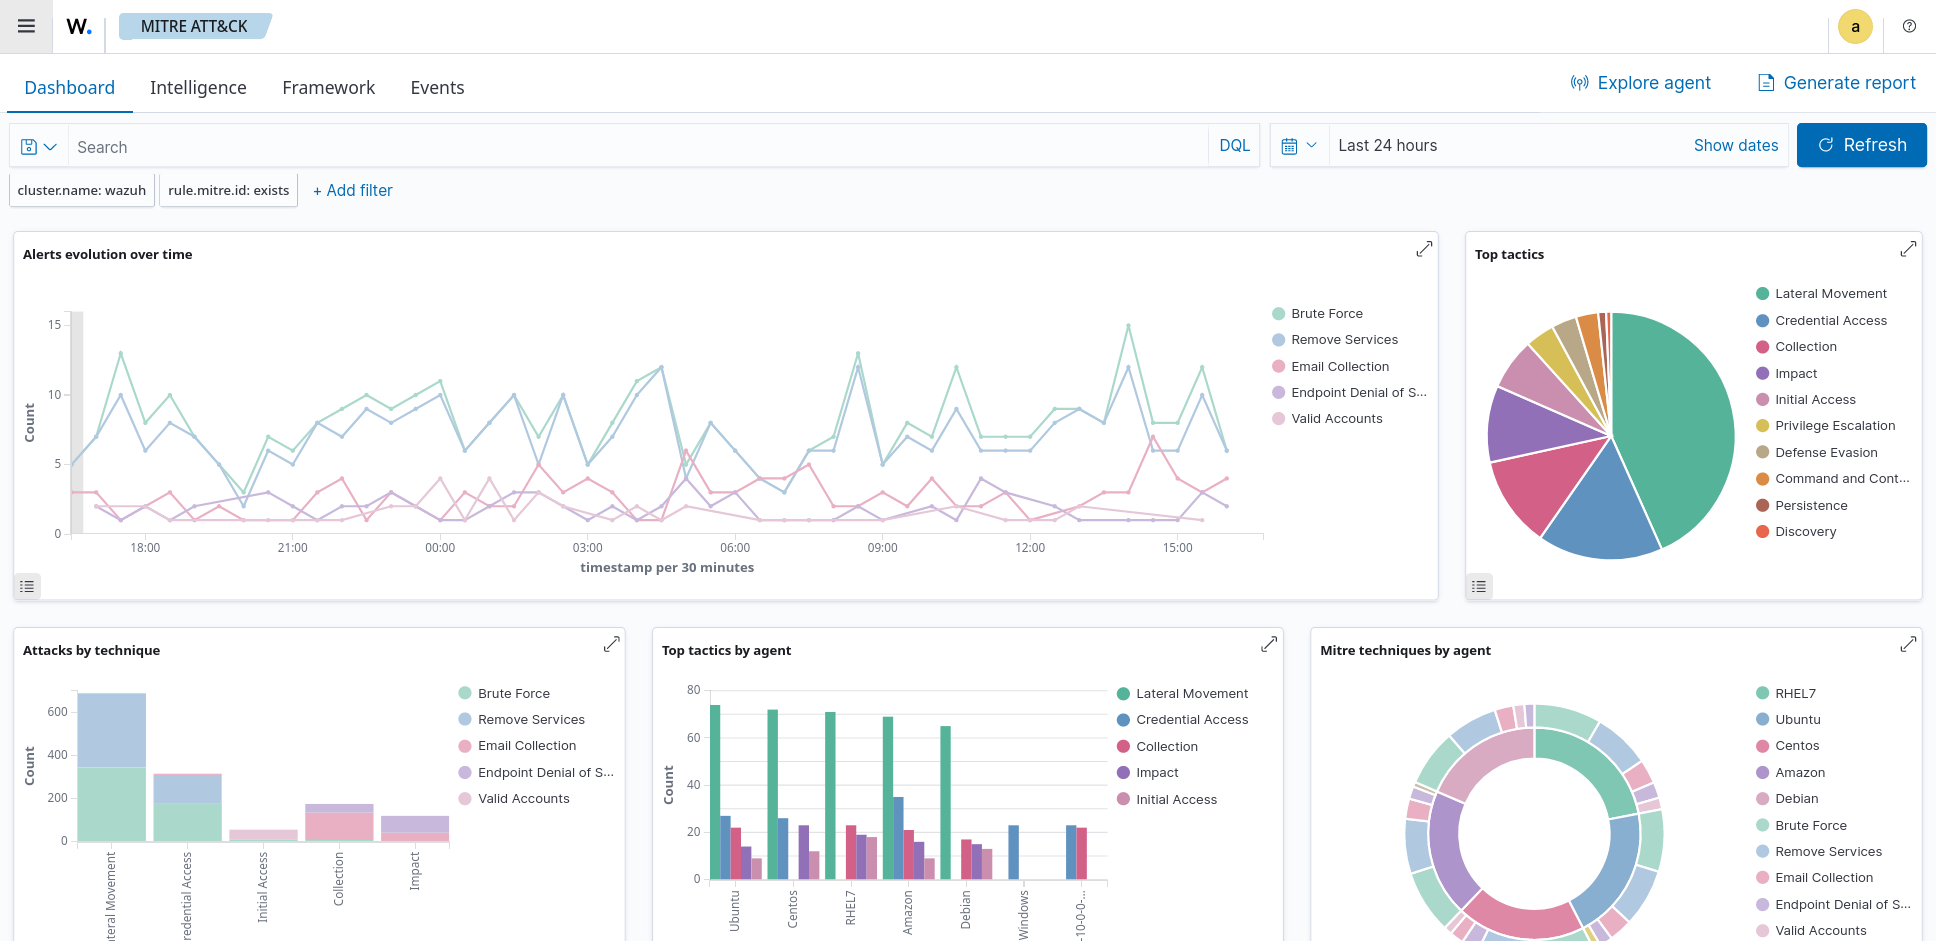The image size is (1936, 941).
Task: Switch to the Intelligence tab
Action: click(x=198, y=88)
